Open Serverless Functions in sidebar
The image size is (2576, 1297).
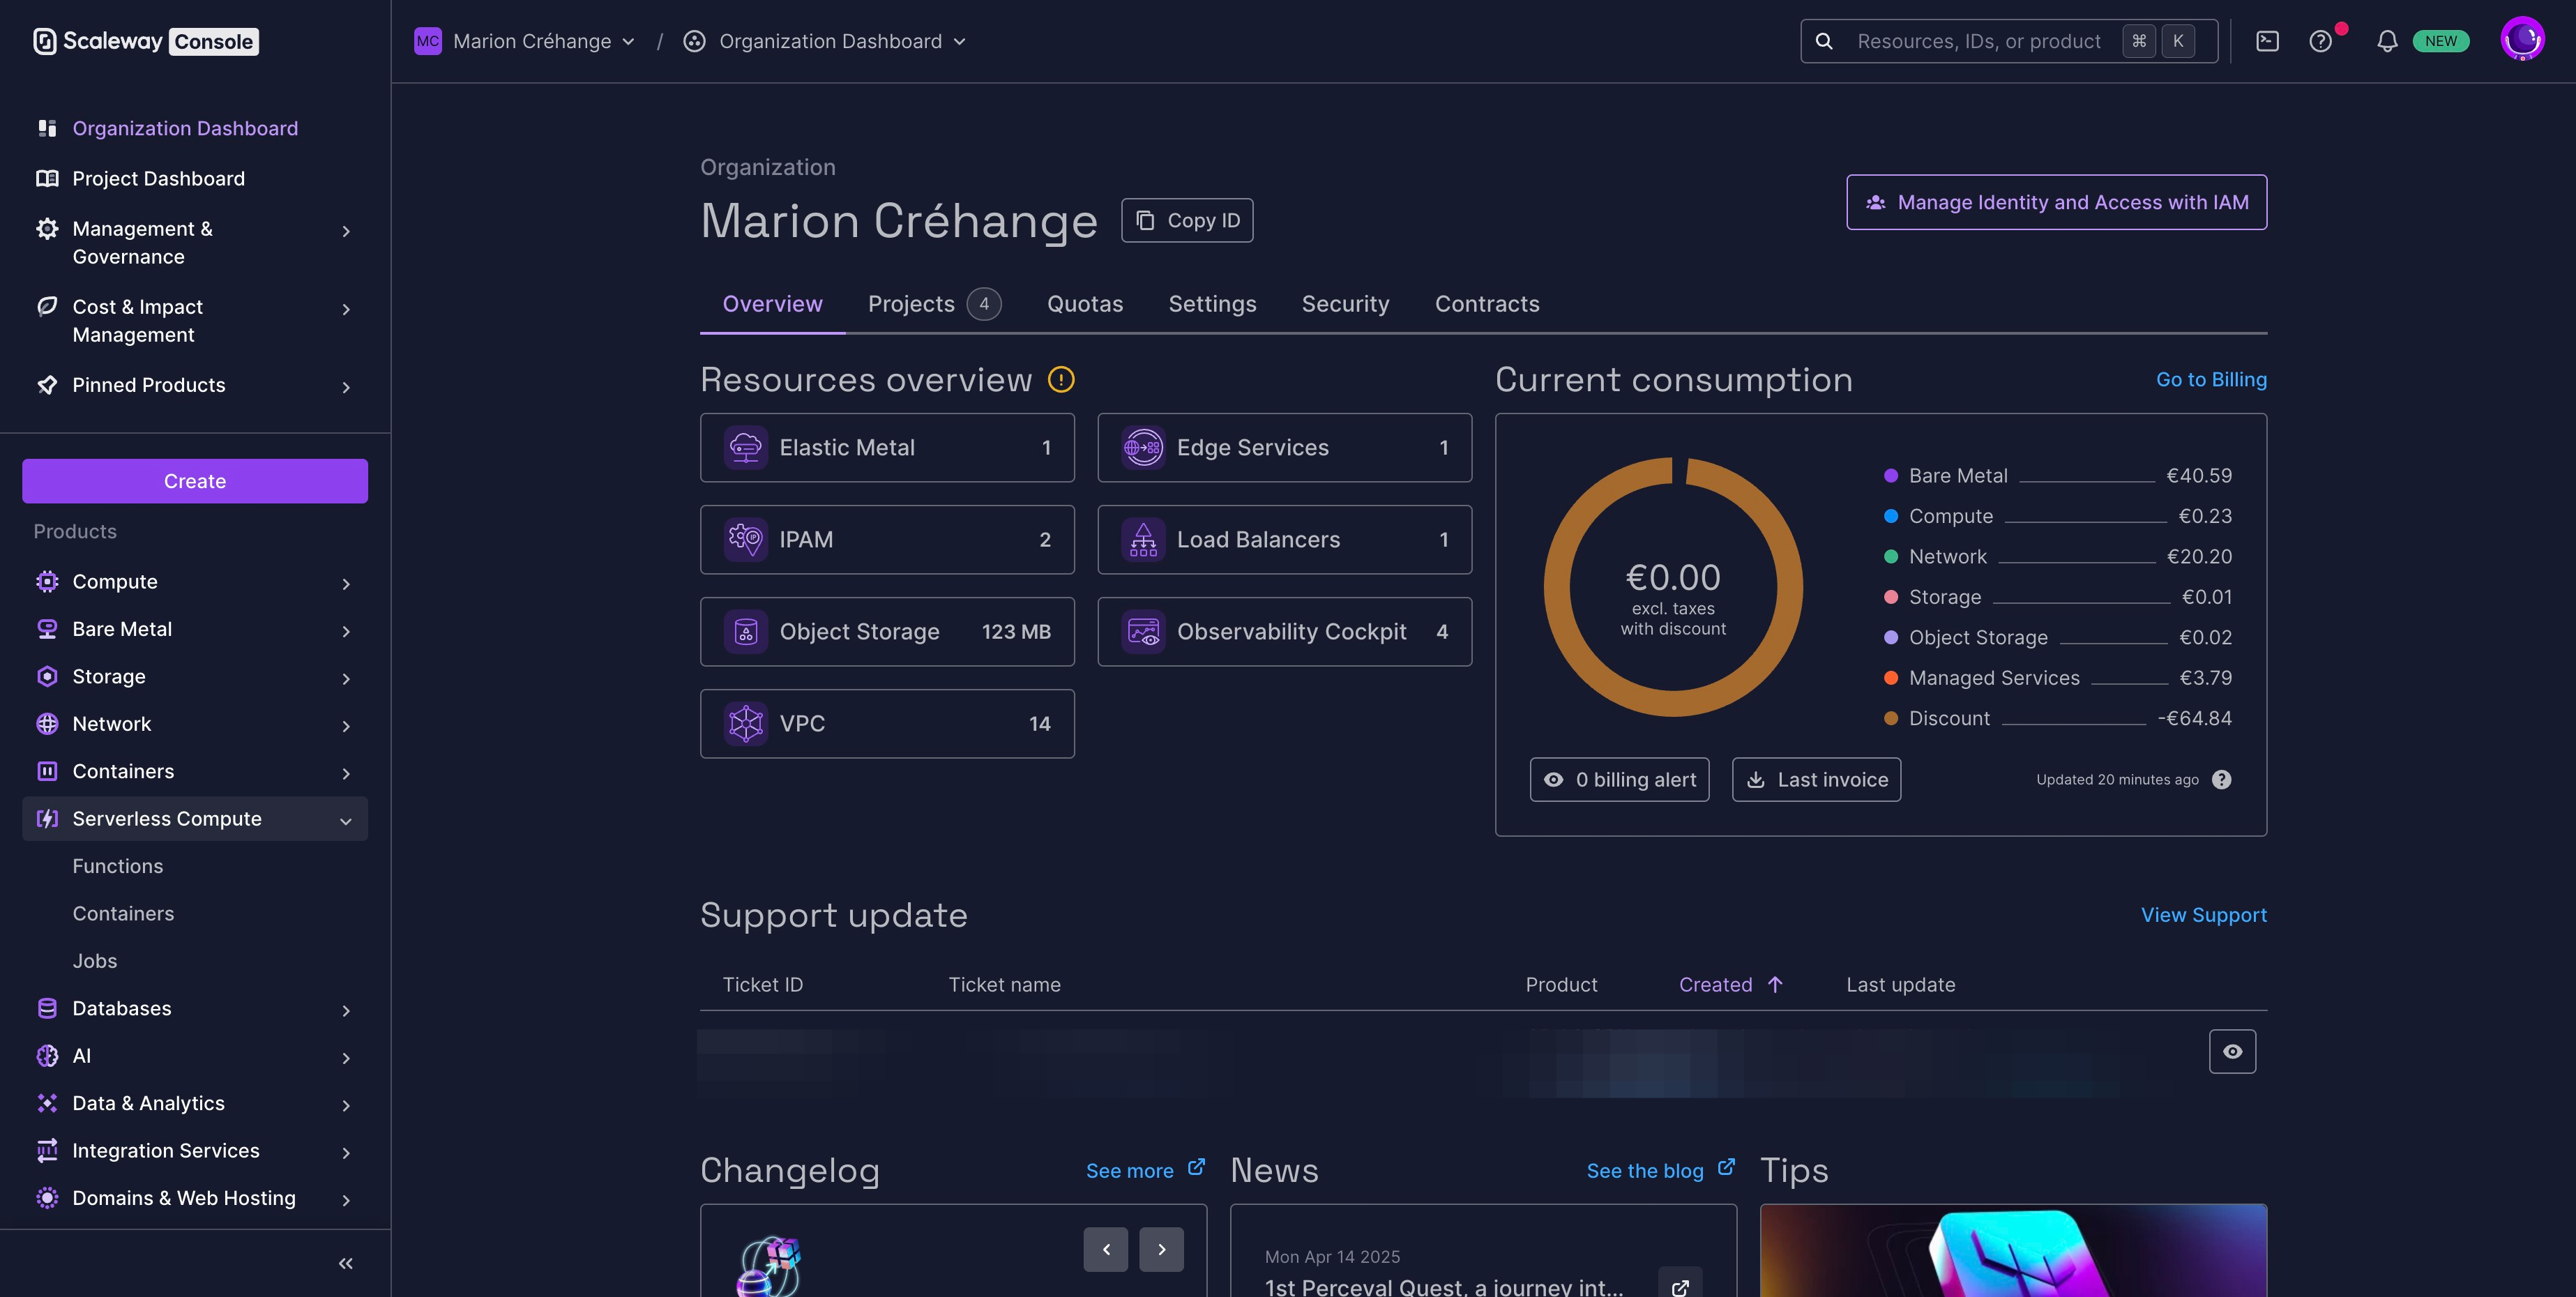coord(118,867)
